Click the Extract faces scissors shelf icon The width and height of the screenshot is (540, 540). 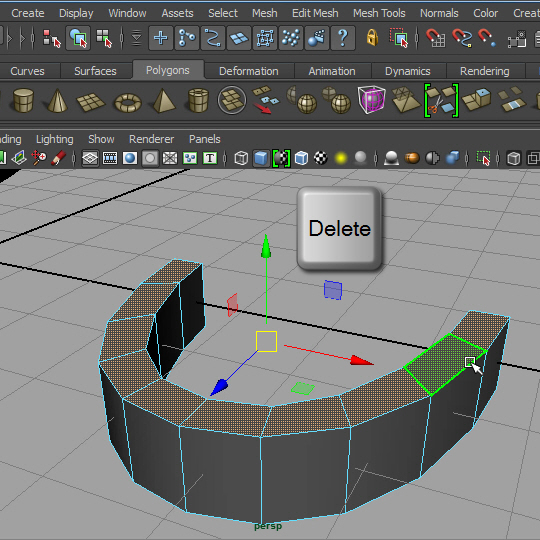[x=441, y=100]
